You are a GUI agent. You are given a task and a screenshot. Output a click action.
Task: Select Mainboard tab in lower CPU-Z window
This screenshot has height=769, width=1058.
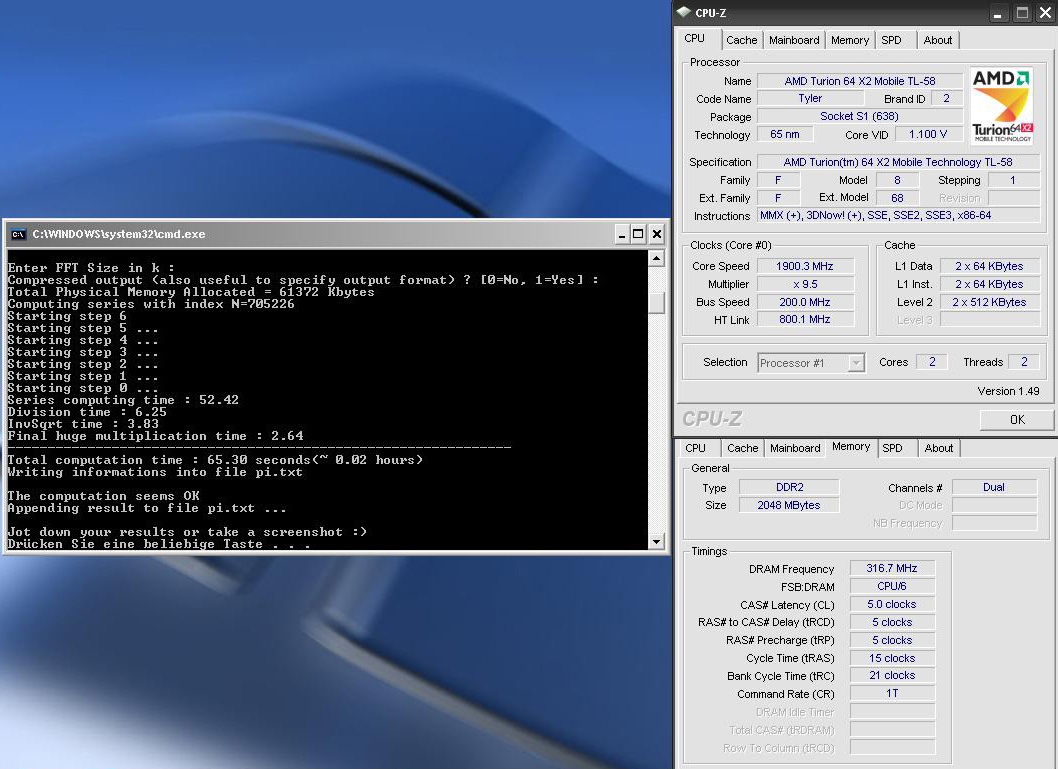point(795,448)
